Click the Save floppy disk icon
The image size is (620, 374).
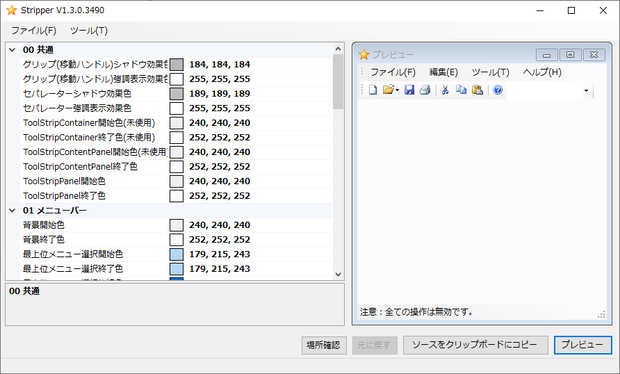(409, 90)
